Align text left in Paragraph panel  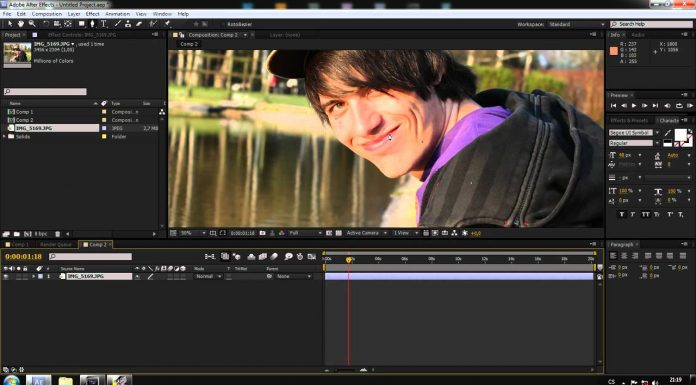click(x=613, y=256)
